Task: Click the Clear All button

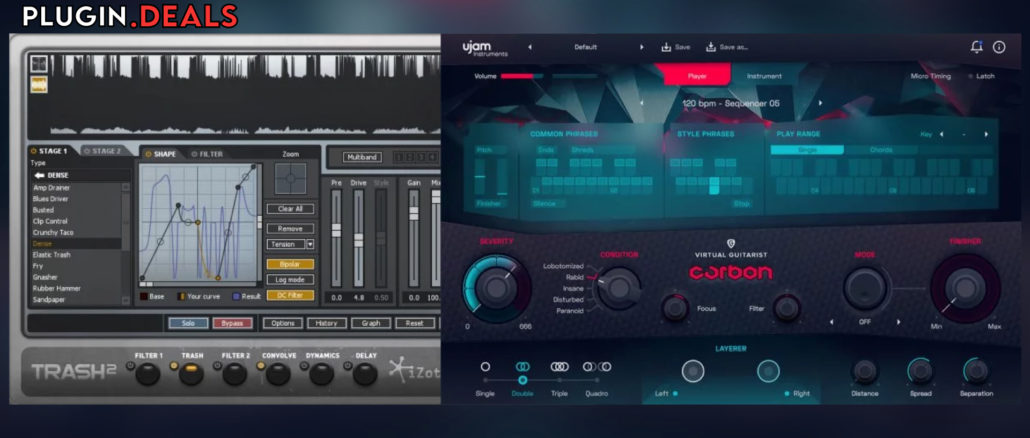Action: click(290, 209)
